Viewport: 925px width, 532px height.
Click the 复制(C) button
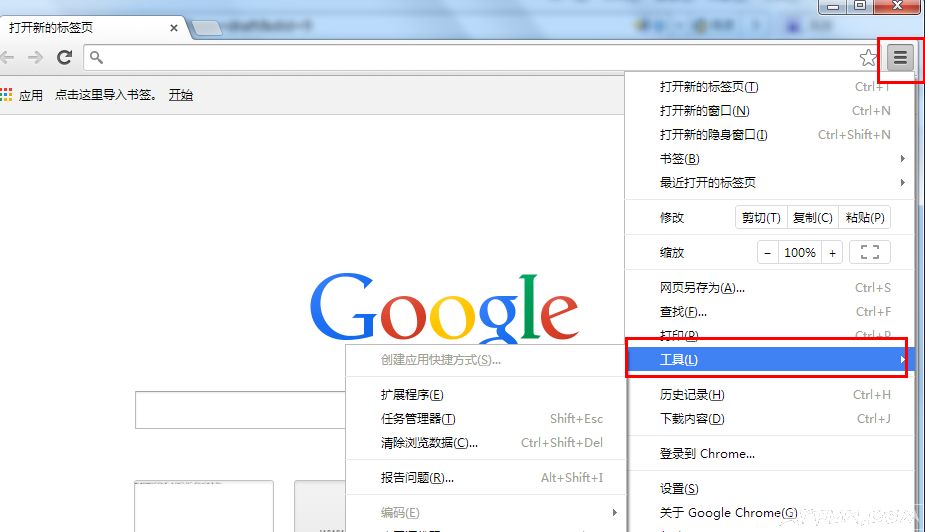[812, 218]
